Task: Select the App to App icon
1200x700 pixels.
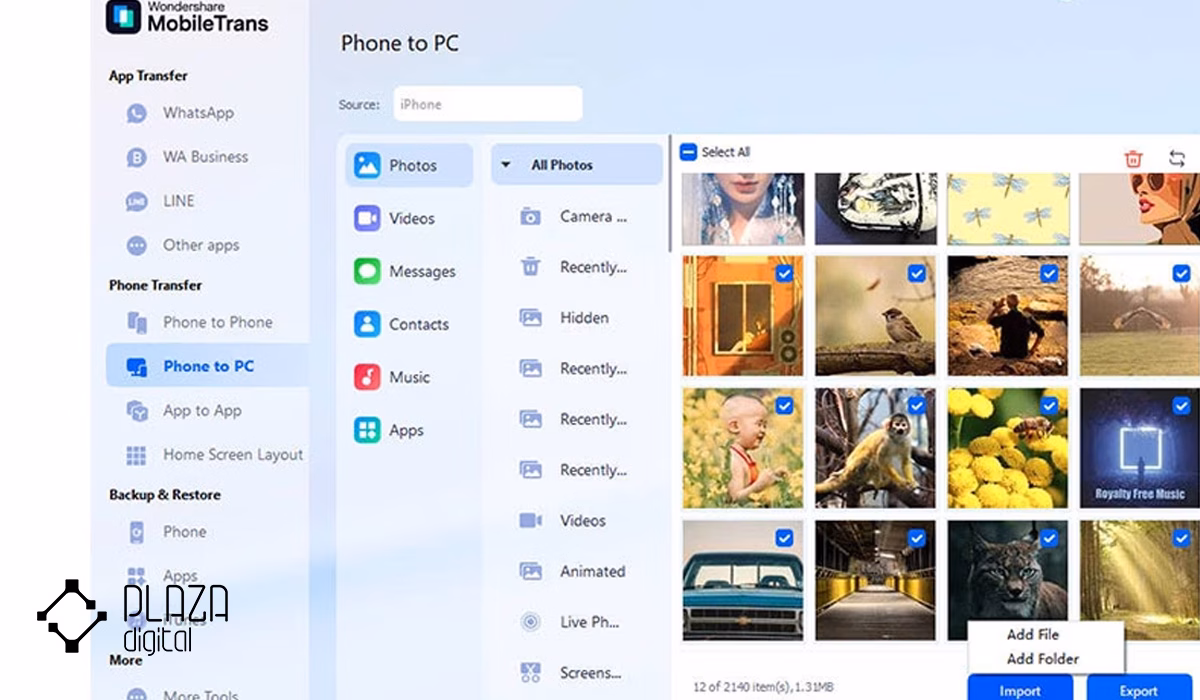Action: click(x=136, y=410)
